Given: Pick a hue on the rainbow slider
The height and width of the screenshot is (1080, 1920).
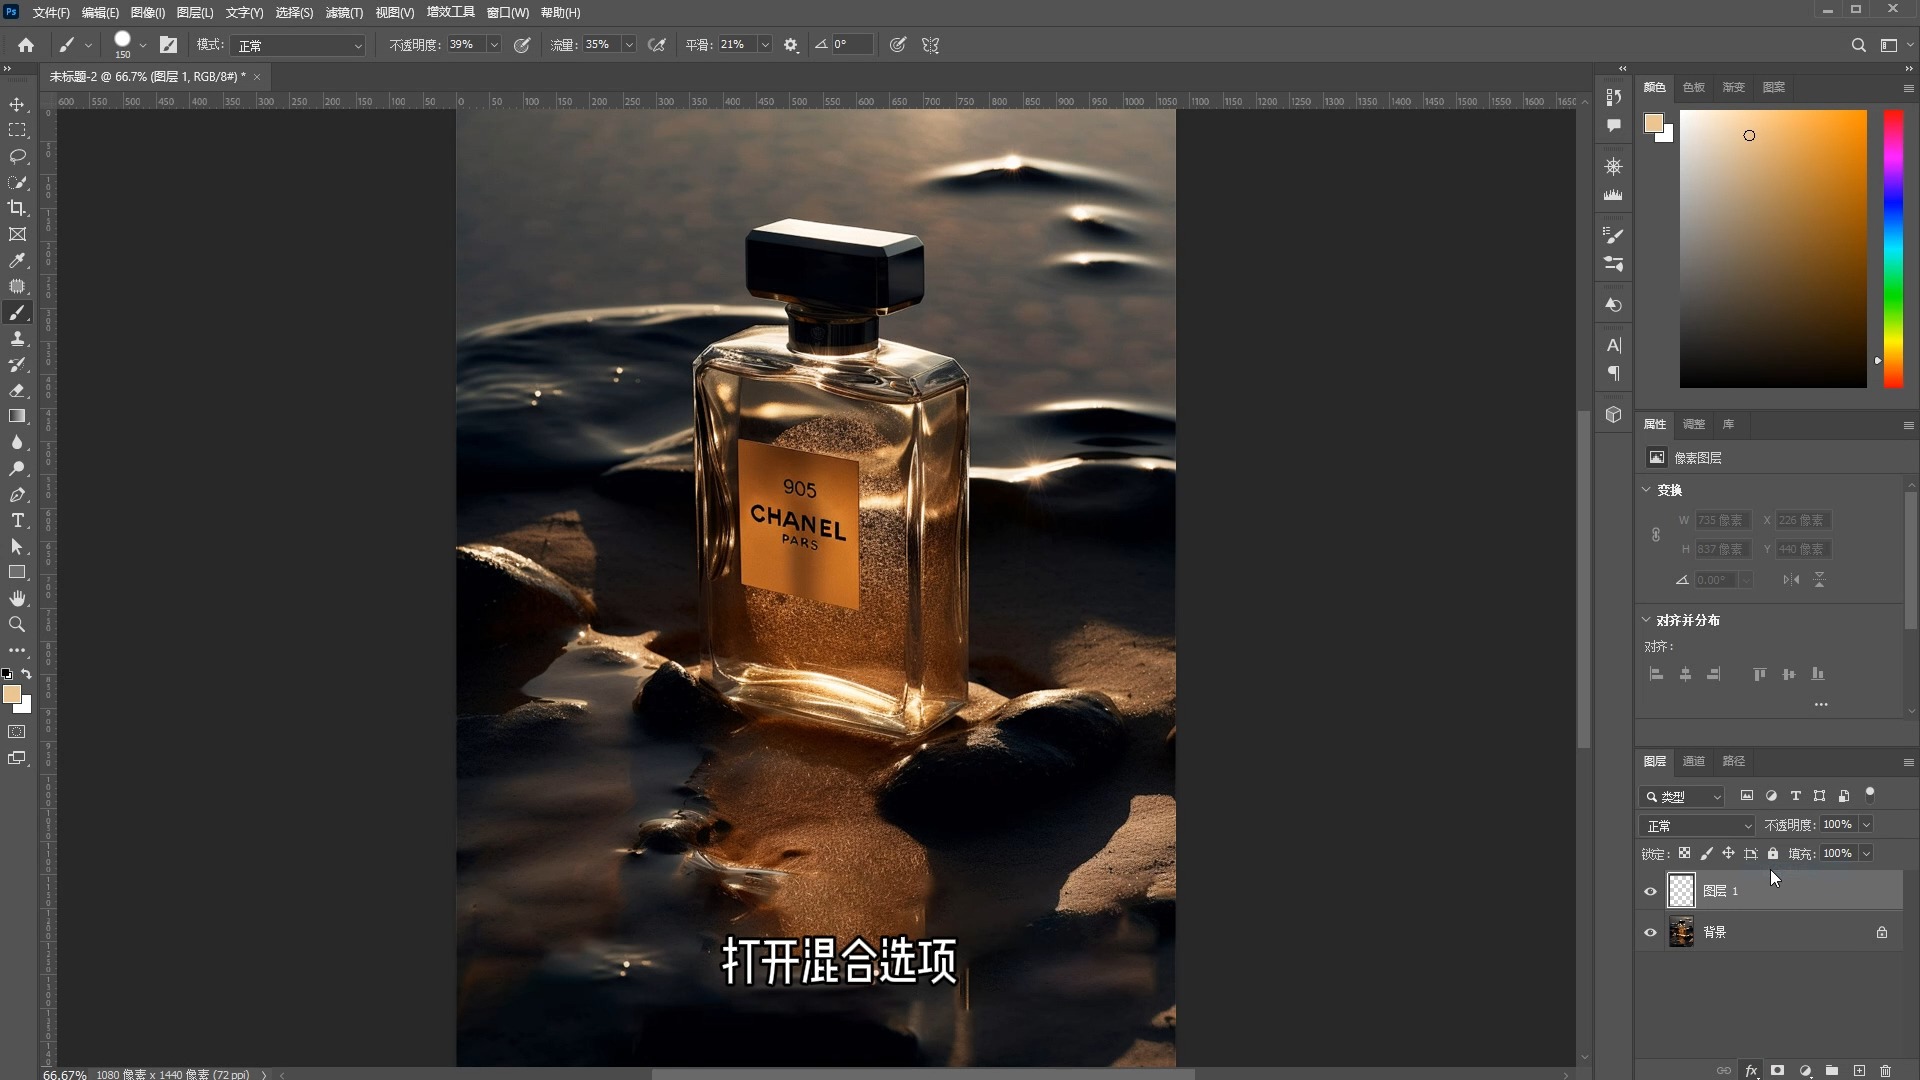Looking at the screenshot, I should 1893,249.
